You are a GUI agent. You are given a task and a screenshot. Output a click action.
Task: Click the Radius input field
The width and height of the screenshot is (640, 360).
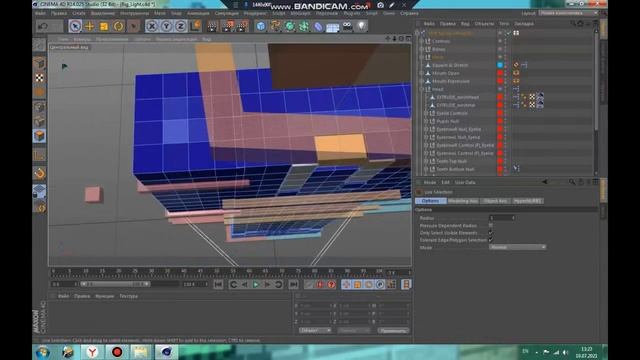502,218
